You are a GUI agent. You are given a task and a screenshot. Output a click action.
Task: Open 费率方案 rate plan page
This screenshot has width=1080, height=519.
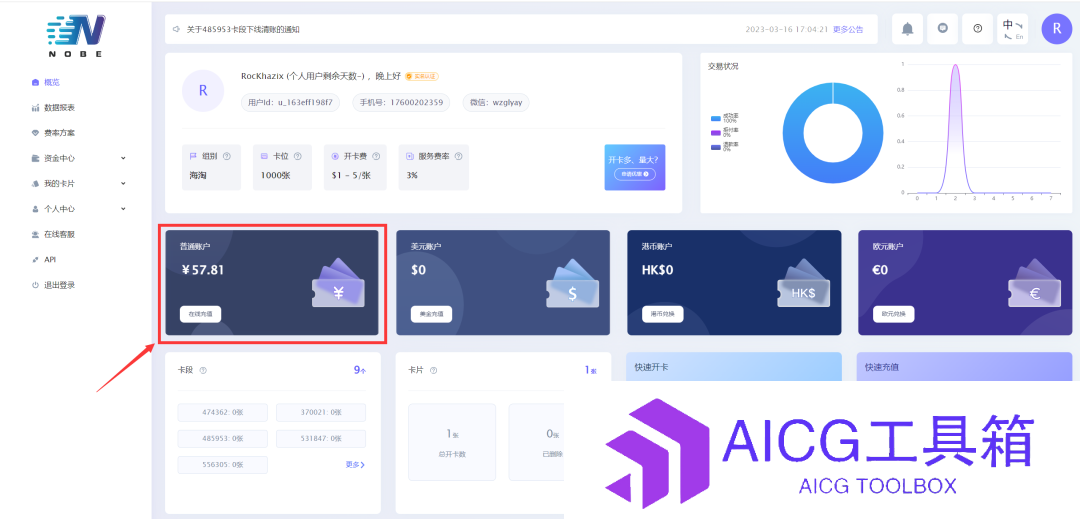point(59,133)
